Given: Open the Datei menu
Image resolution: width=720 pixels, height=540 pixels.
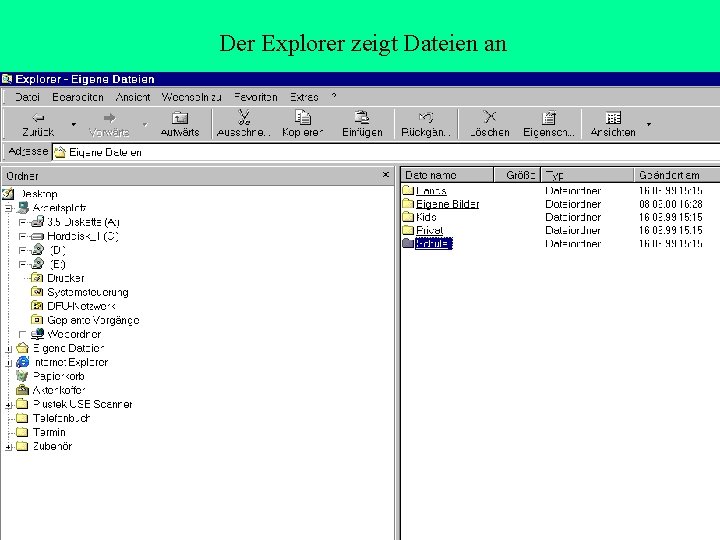Looking at the screenshot, I should click(27, 97).
